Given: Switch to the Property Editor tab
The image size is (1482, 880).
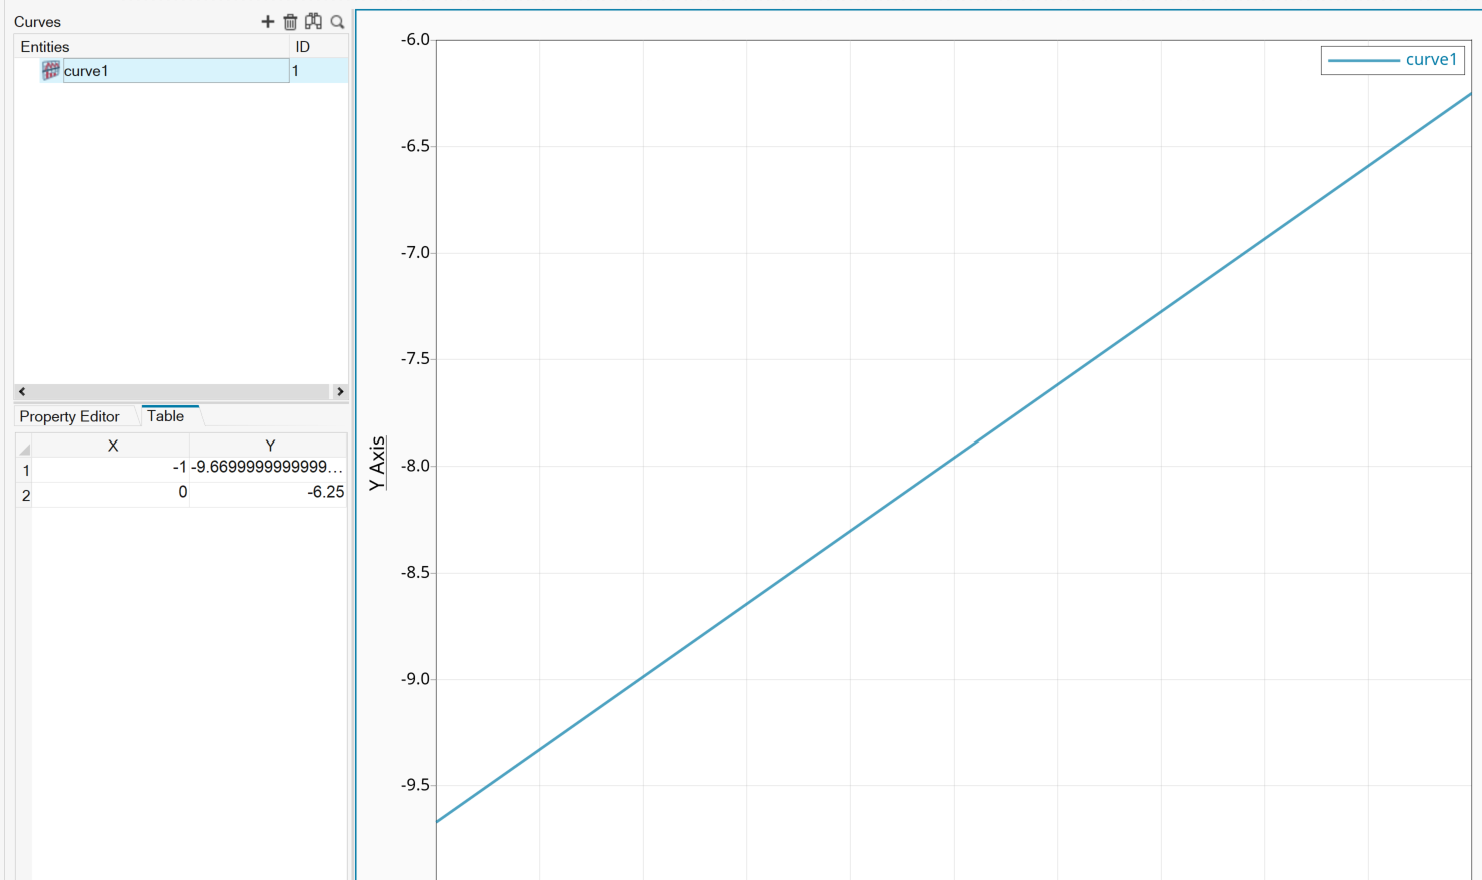Looking at the screenshot, I should click(70, 416).
